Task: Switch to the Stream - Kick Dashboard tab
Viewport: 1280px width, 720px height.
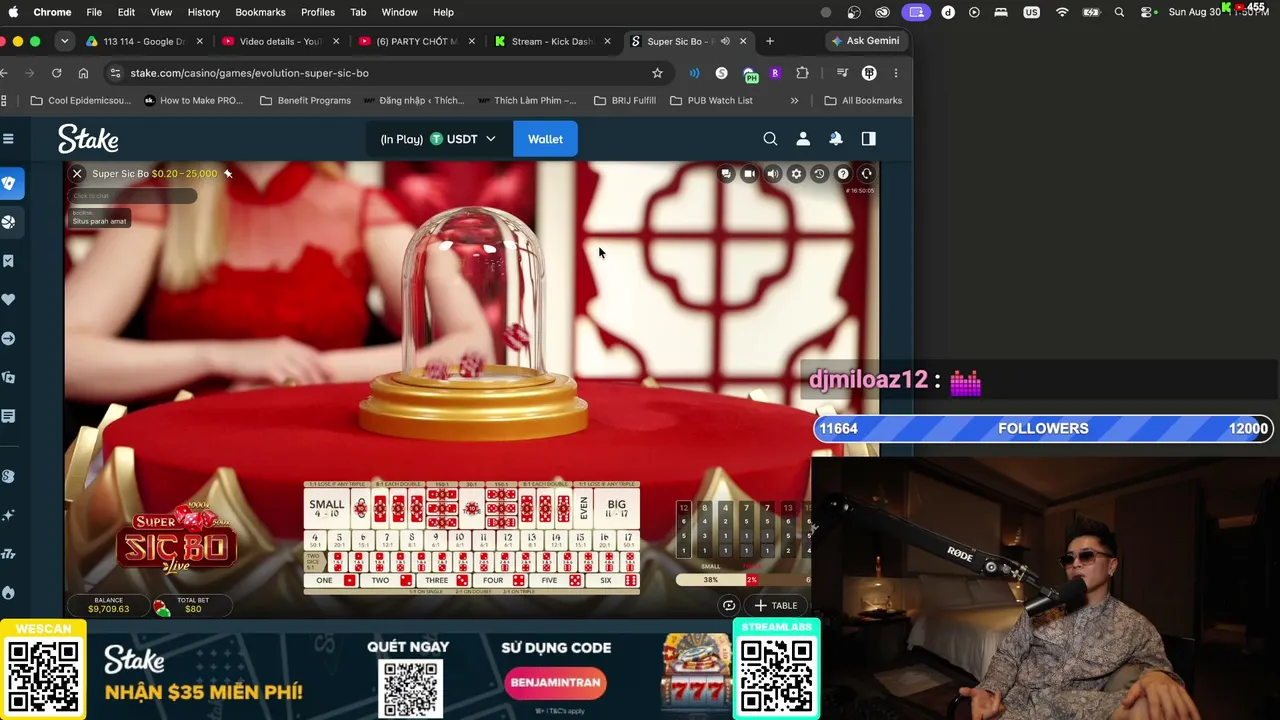Action: 551,41
